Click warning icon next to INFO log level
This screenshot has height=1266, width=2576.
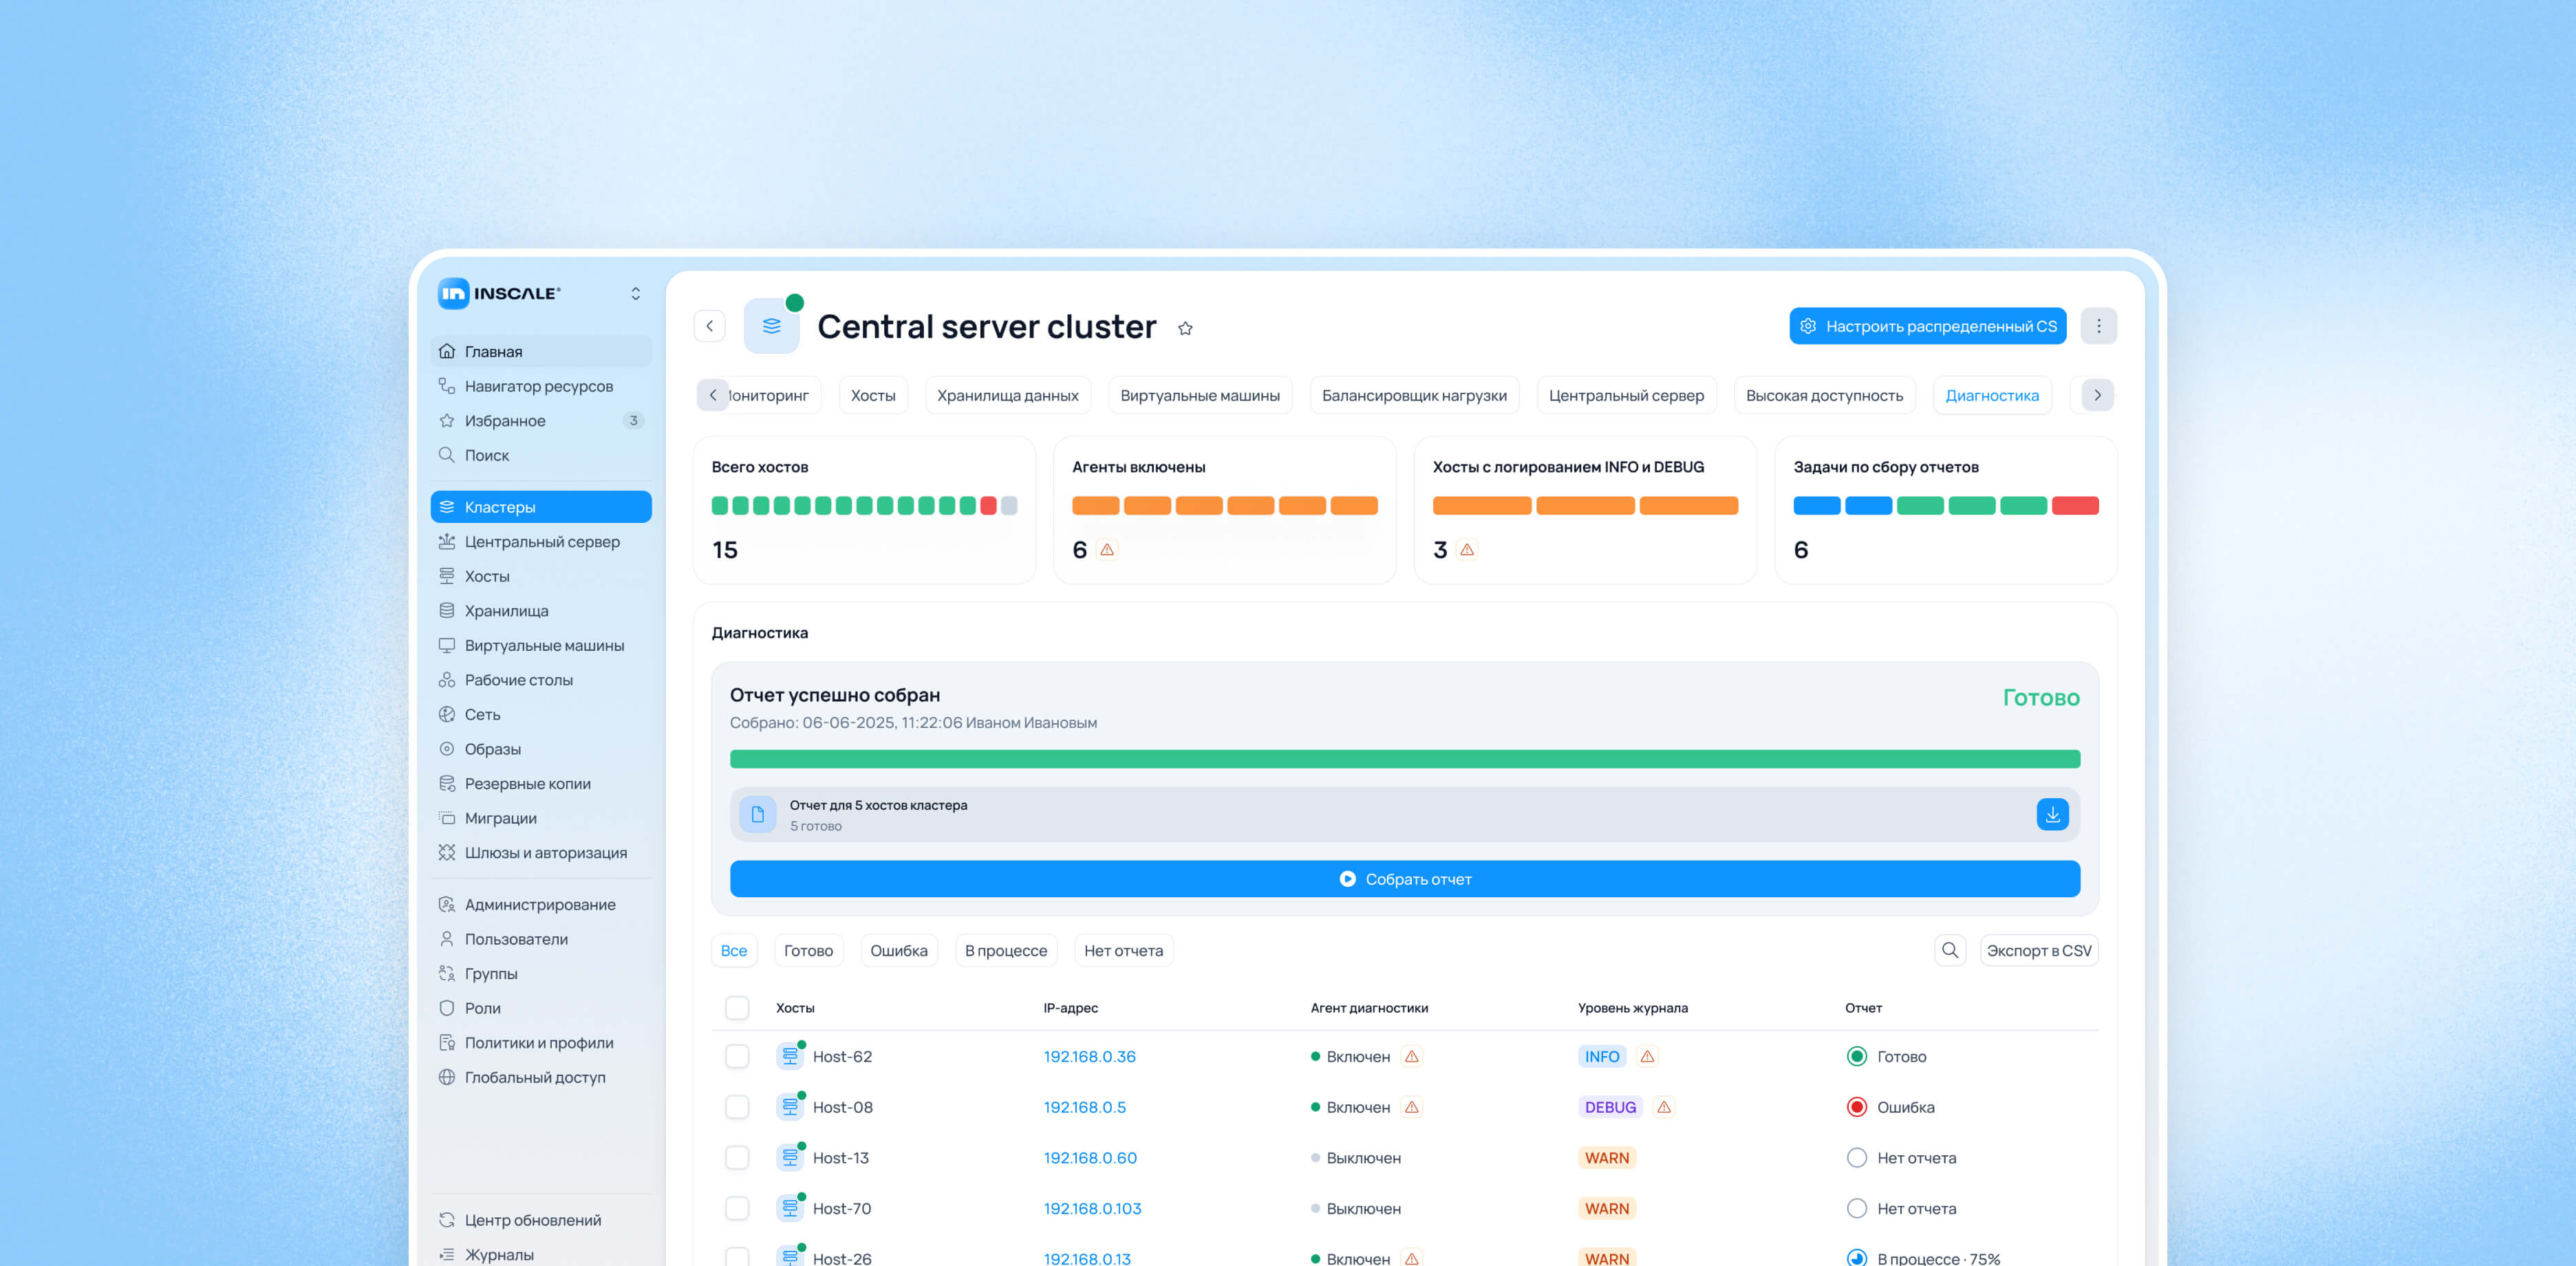[x=1647, y=1056]
